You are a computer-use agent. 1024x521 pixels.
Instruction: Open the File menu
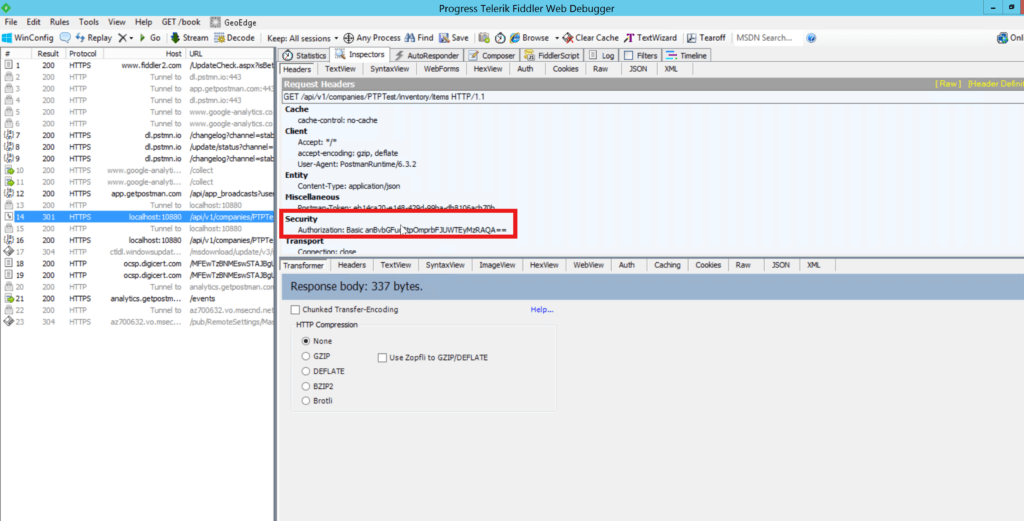pyautogui.click(x=10, y=22)
